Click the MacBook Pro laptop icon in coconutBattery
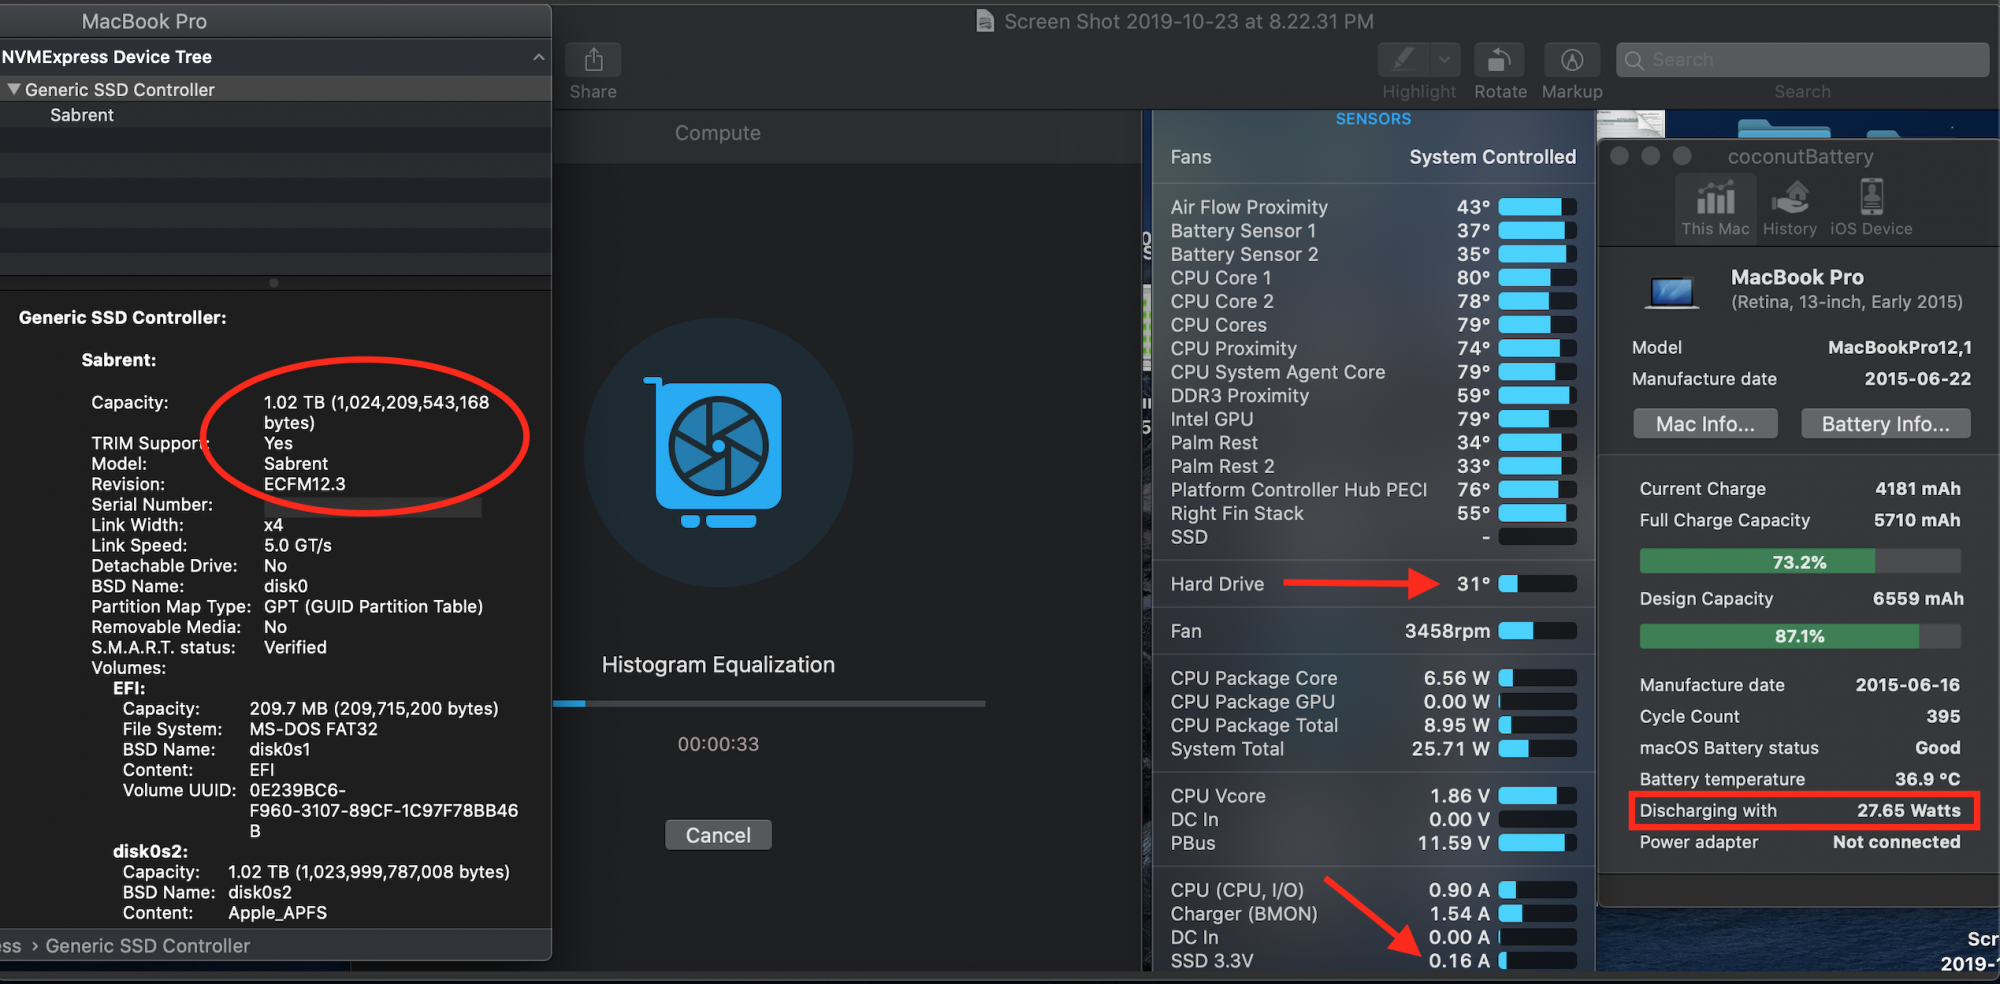 tap(1671, 292)
